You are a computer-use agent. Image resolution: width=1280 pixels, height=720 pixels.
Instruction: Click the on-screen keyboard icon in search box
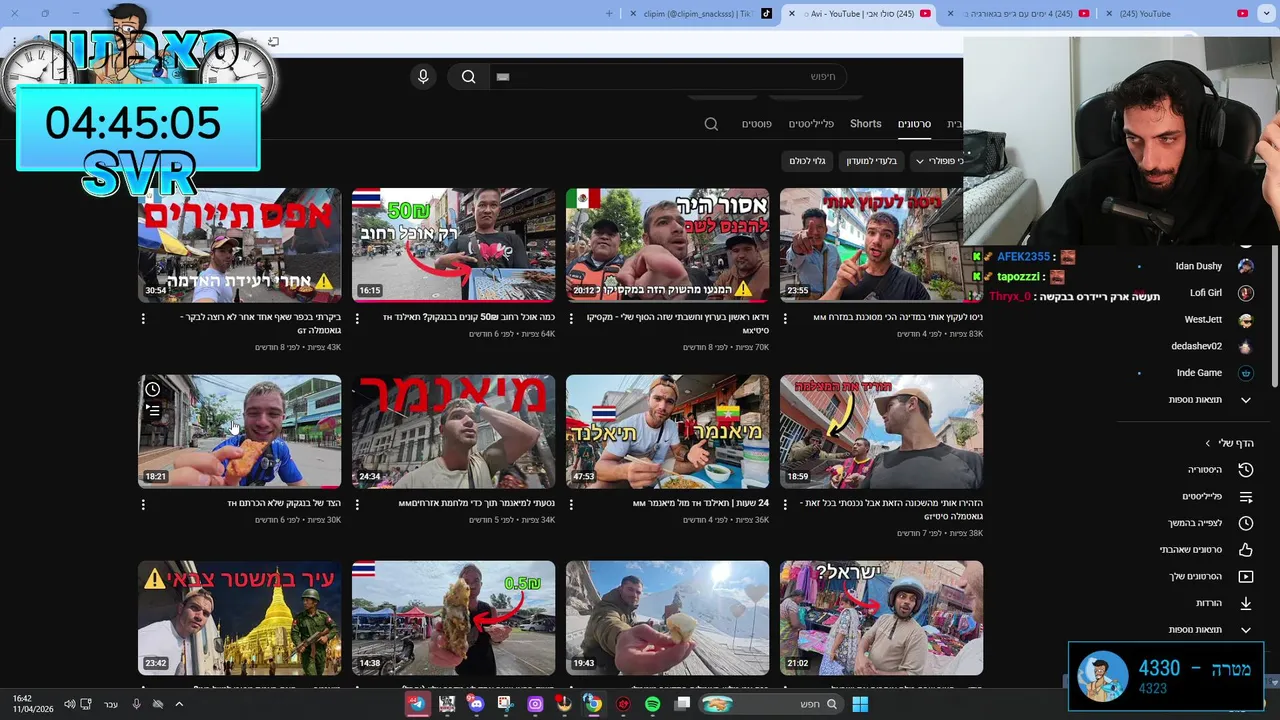point(503,77)
